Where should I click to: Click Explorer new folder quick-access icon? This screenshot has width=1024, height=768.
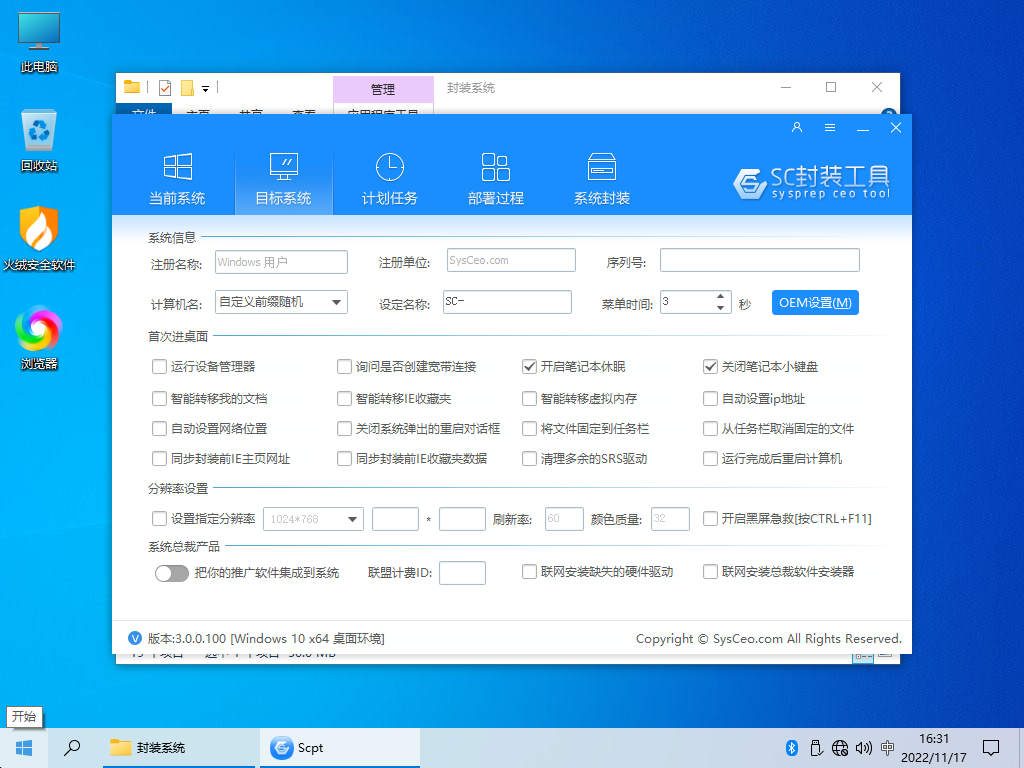click(187, 88)
